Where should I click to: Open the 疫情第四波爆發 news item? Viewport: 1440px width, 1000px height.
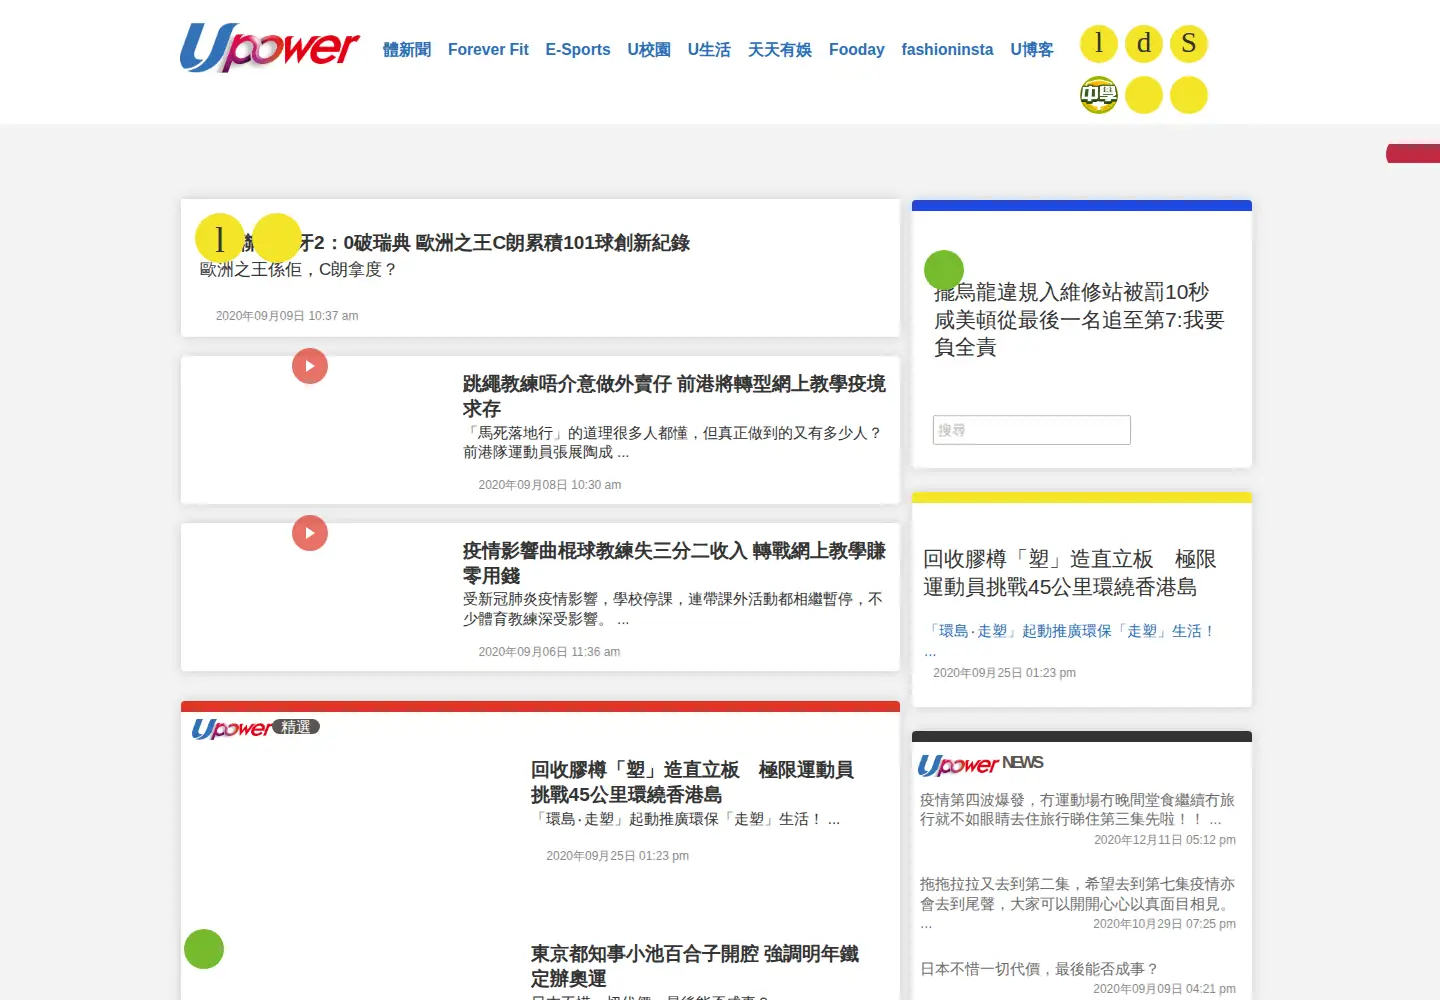[x=1077, y=809]
